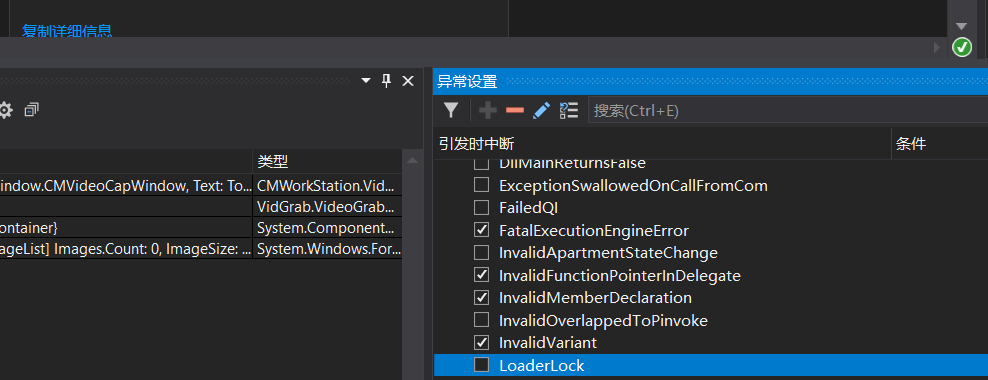Open settings gear icon in left panel
Screen dimensions: 988x380
pos(6,111)
